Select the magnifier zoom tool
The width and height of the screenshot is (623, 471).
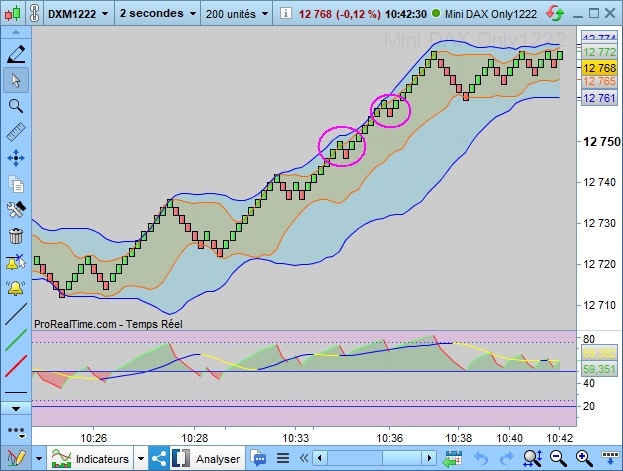tap(16, 106)
